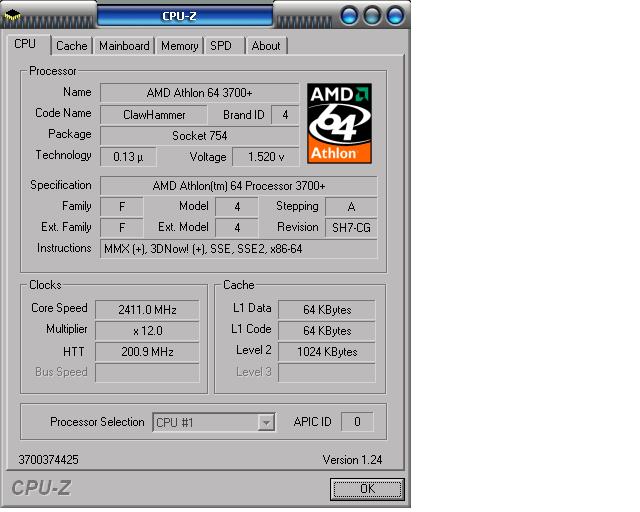This screenshot has height=512, width=640.
Task: Click the L1 Data value 64 KBytes
Action: tap(327, 310)
